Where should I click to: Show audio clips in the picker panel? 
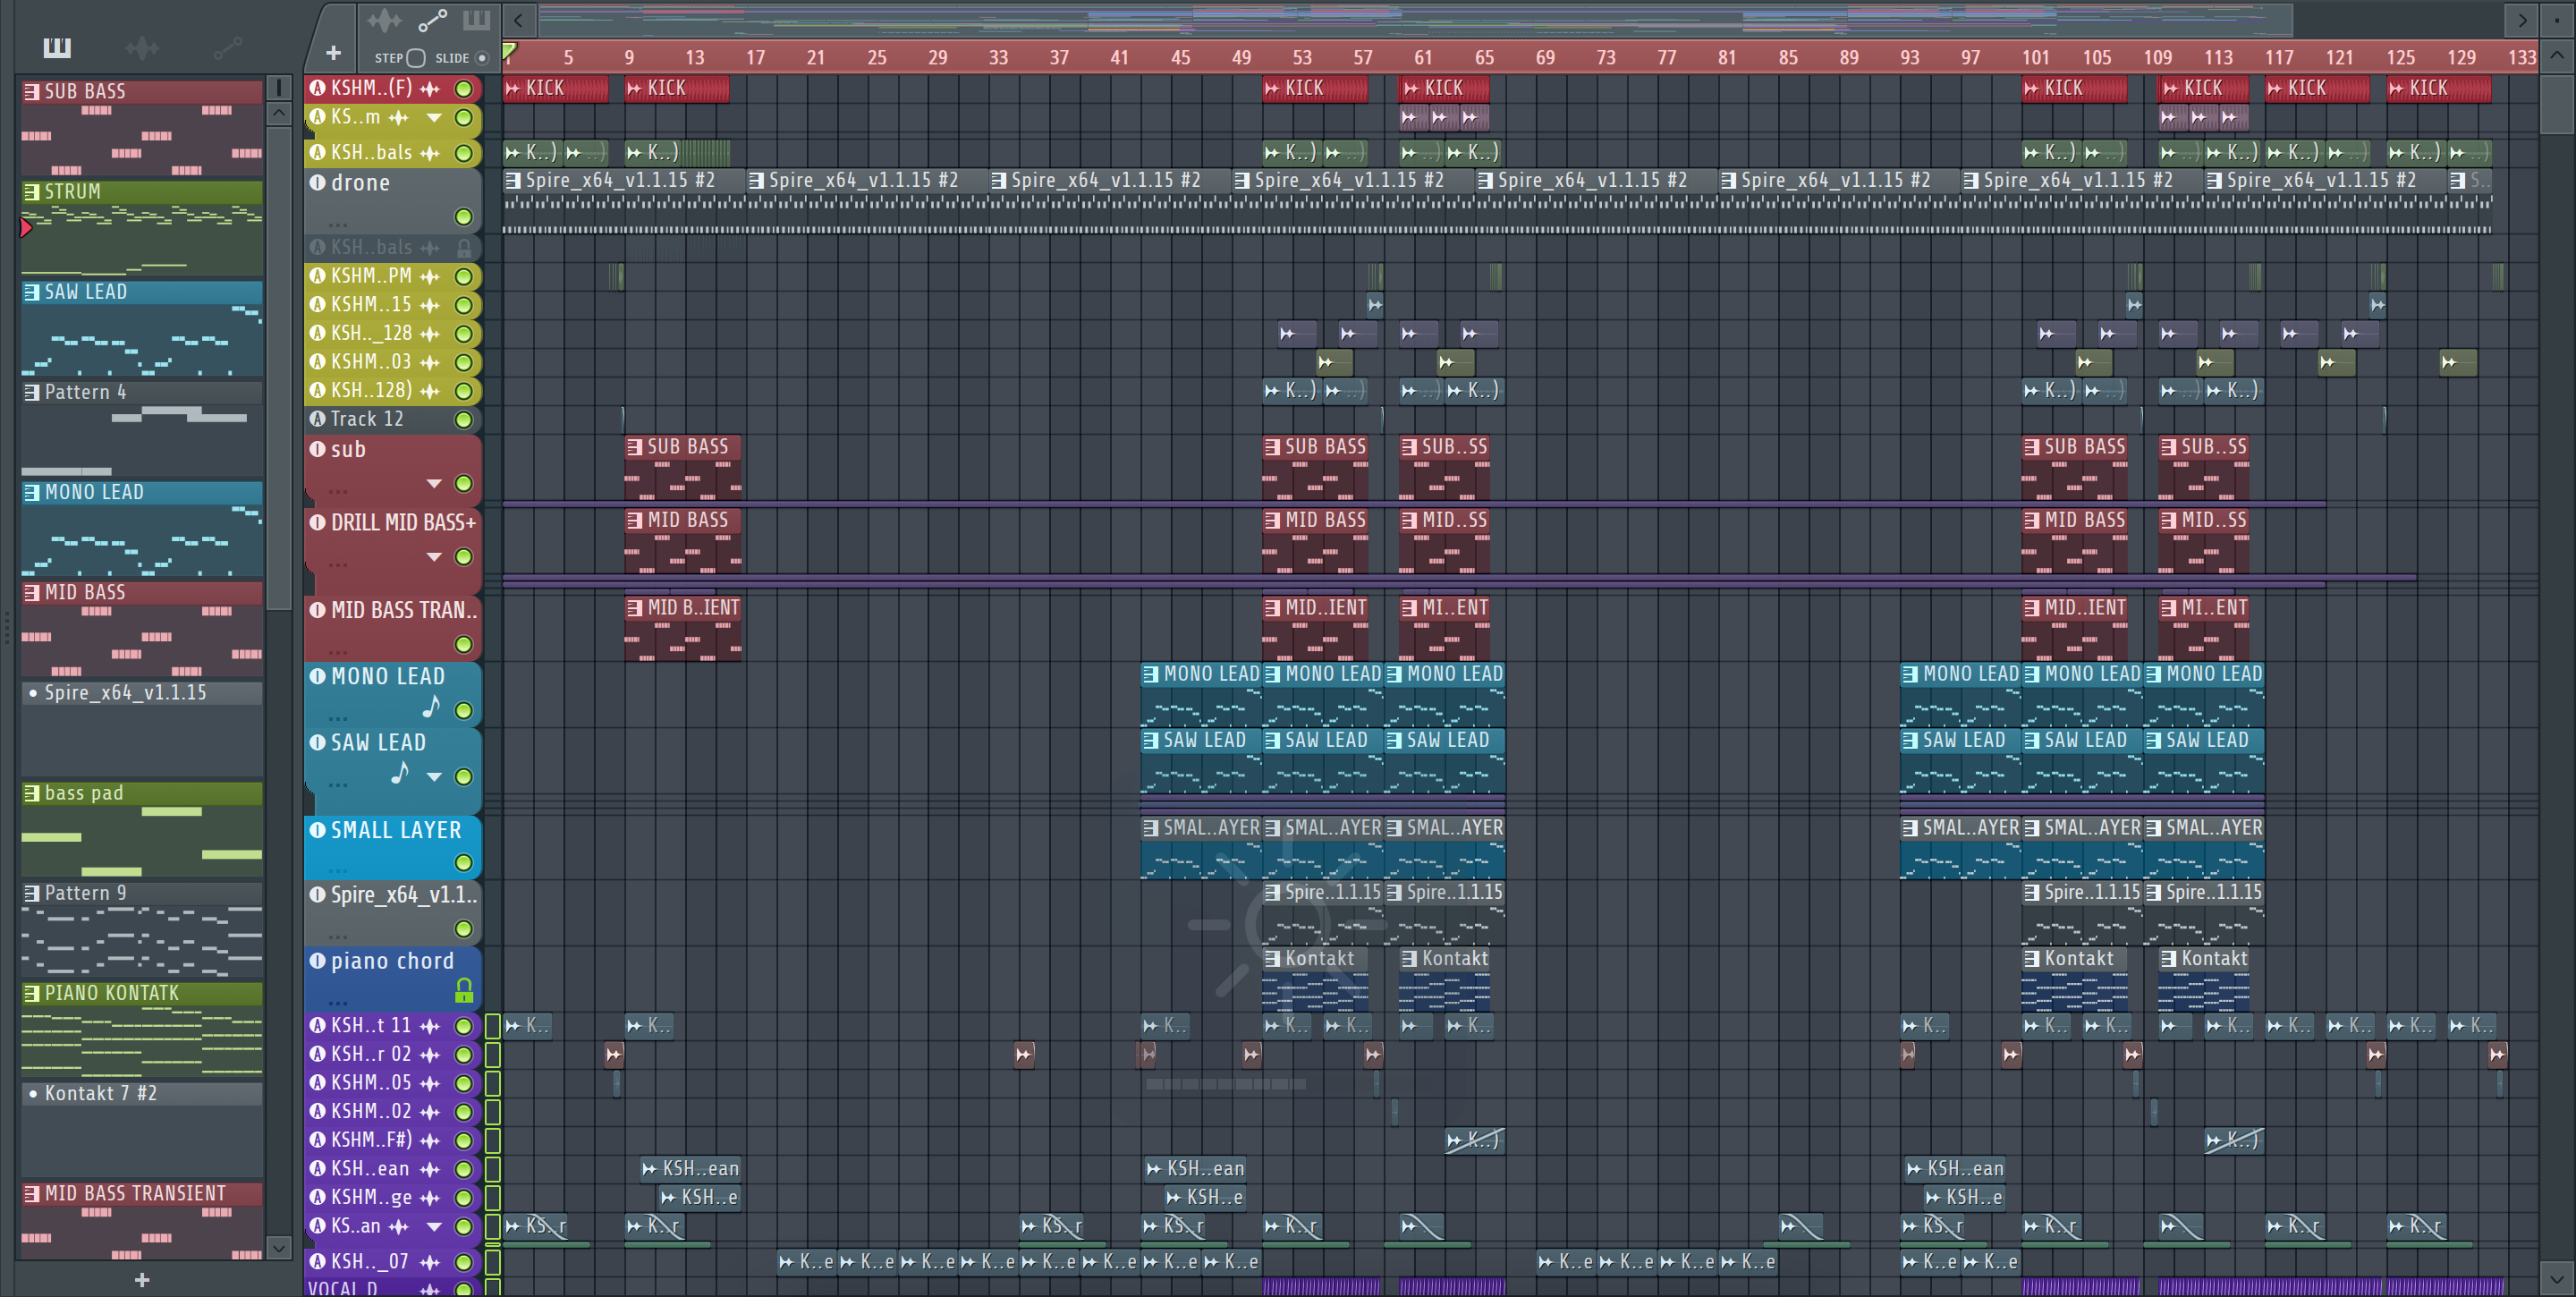142,47
